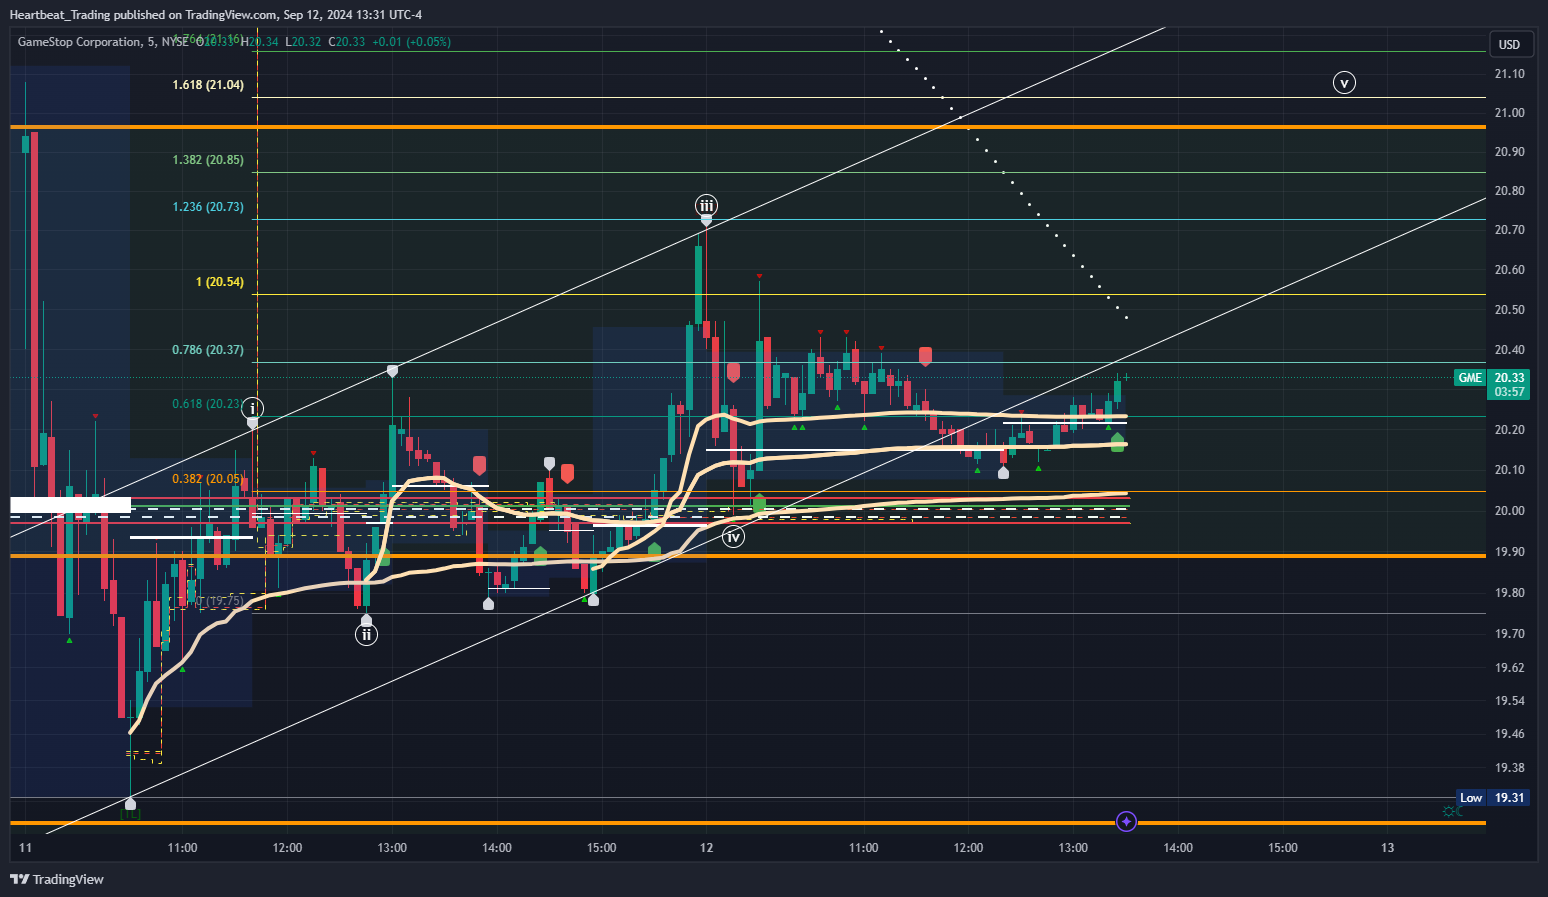Click the circled wave label i

tap(253, 408)
